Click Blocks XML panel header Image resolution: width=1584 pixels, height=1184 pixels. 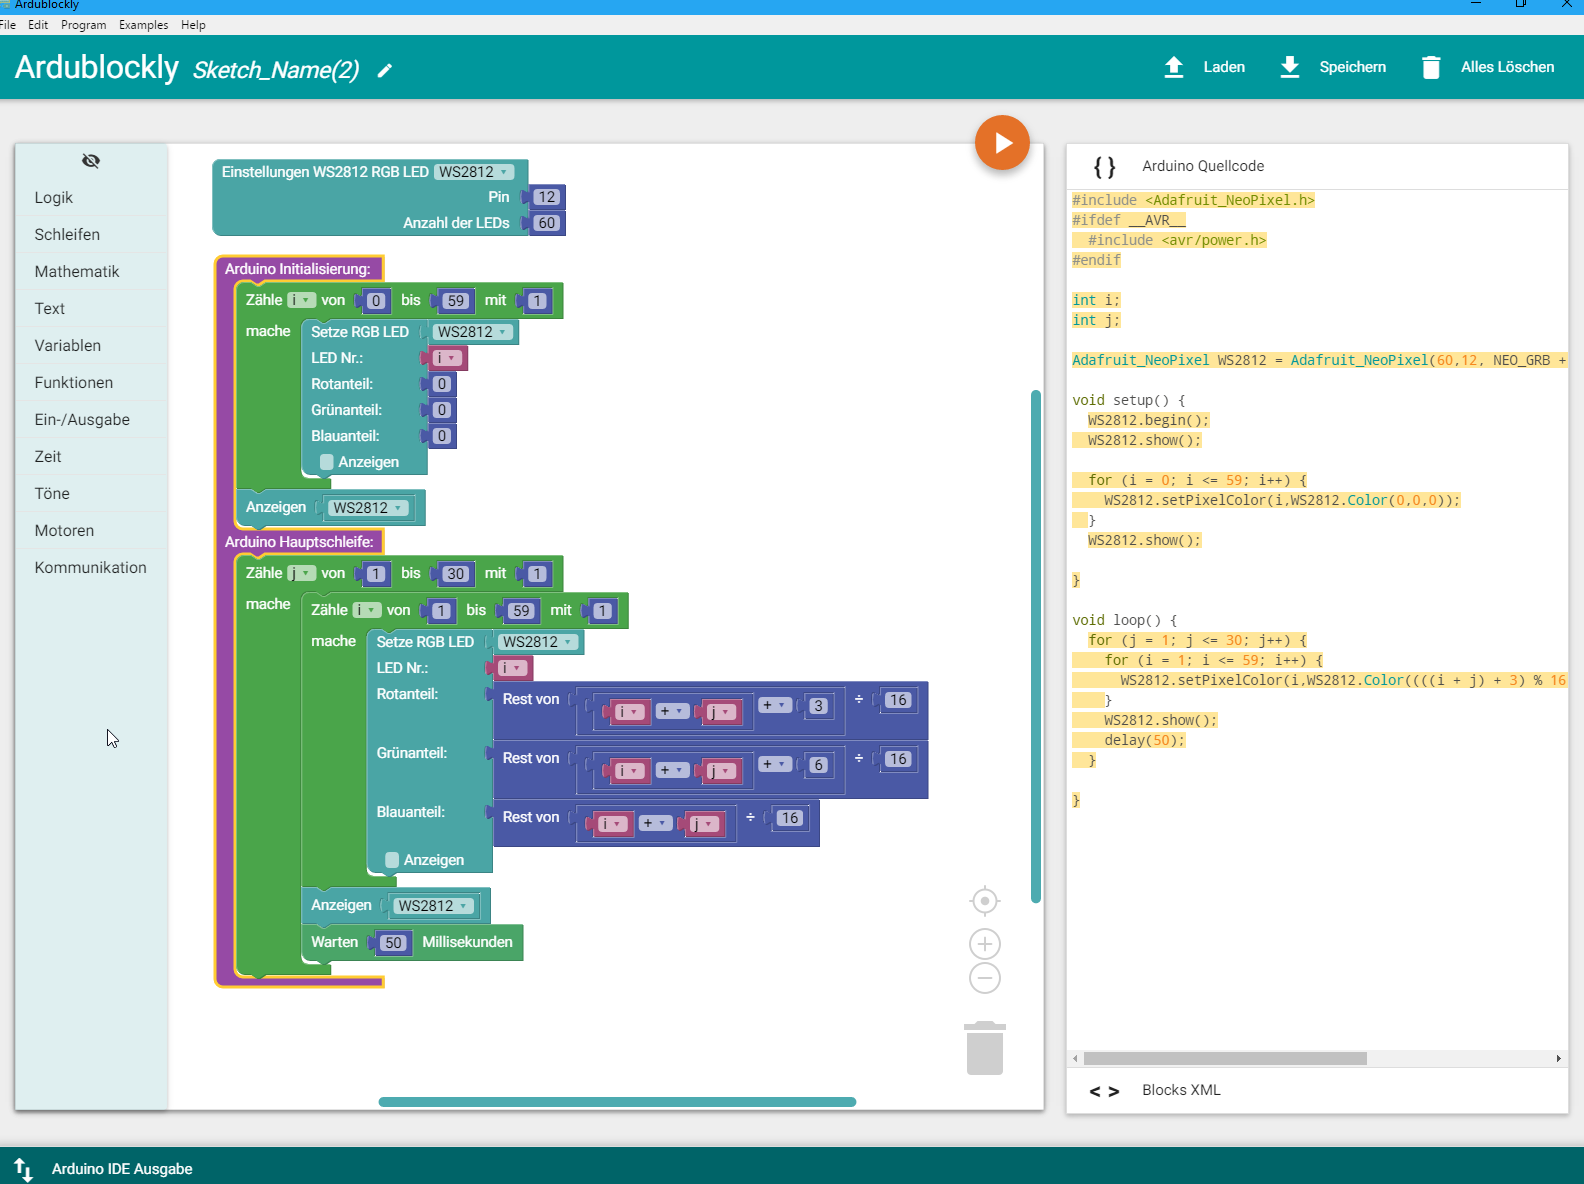(1317, 1091)
